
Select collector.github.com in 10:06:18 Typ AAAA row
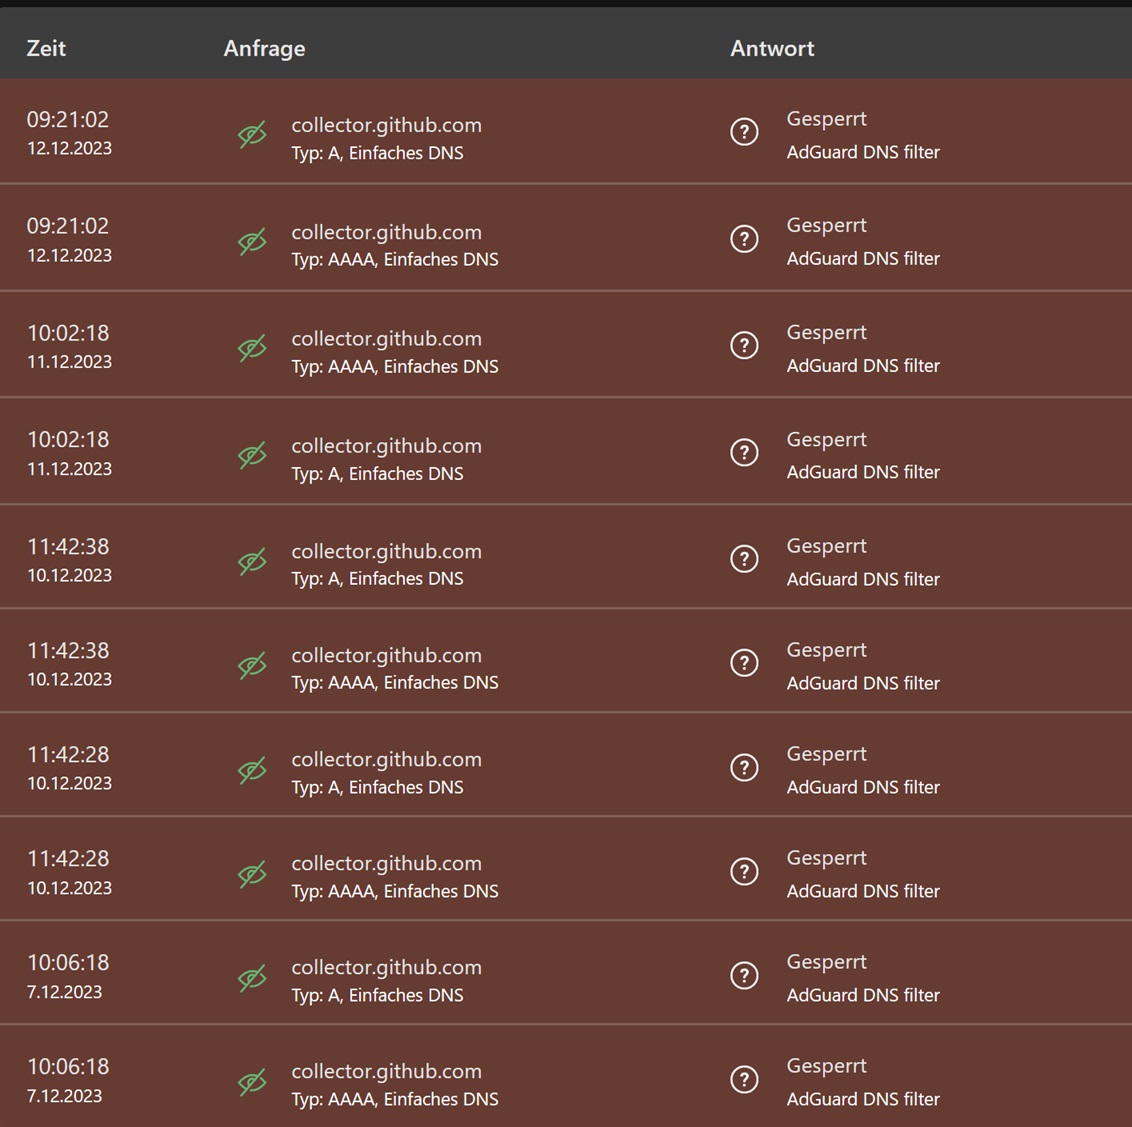(386, 1071)
